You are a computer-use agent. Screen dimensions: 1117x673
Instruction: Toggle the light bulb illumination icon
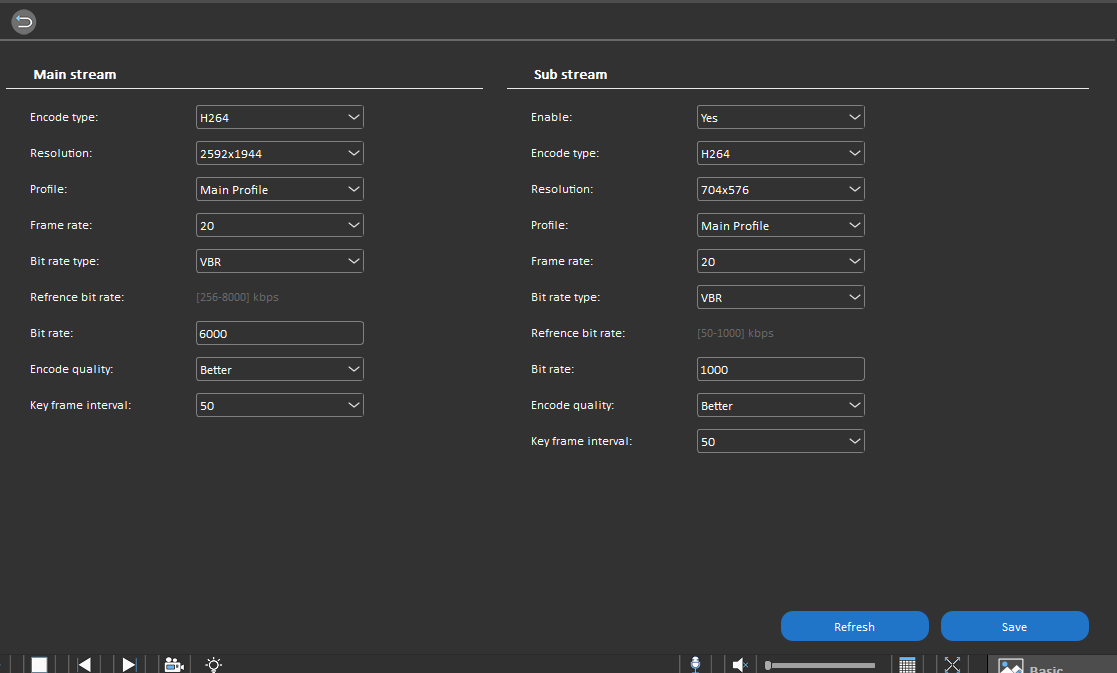212,663
